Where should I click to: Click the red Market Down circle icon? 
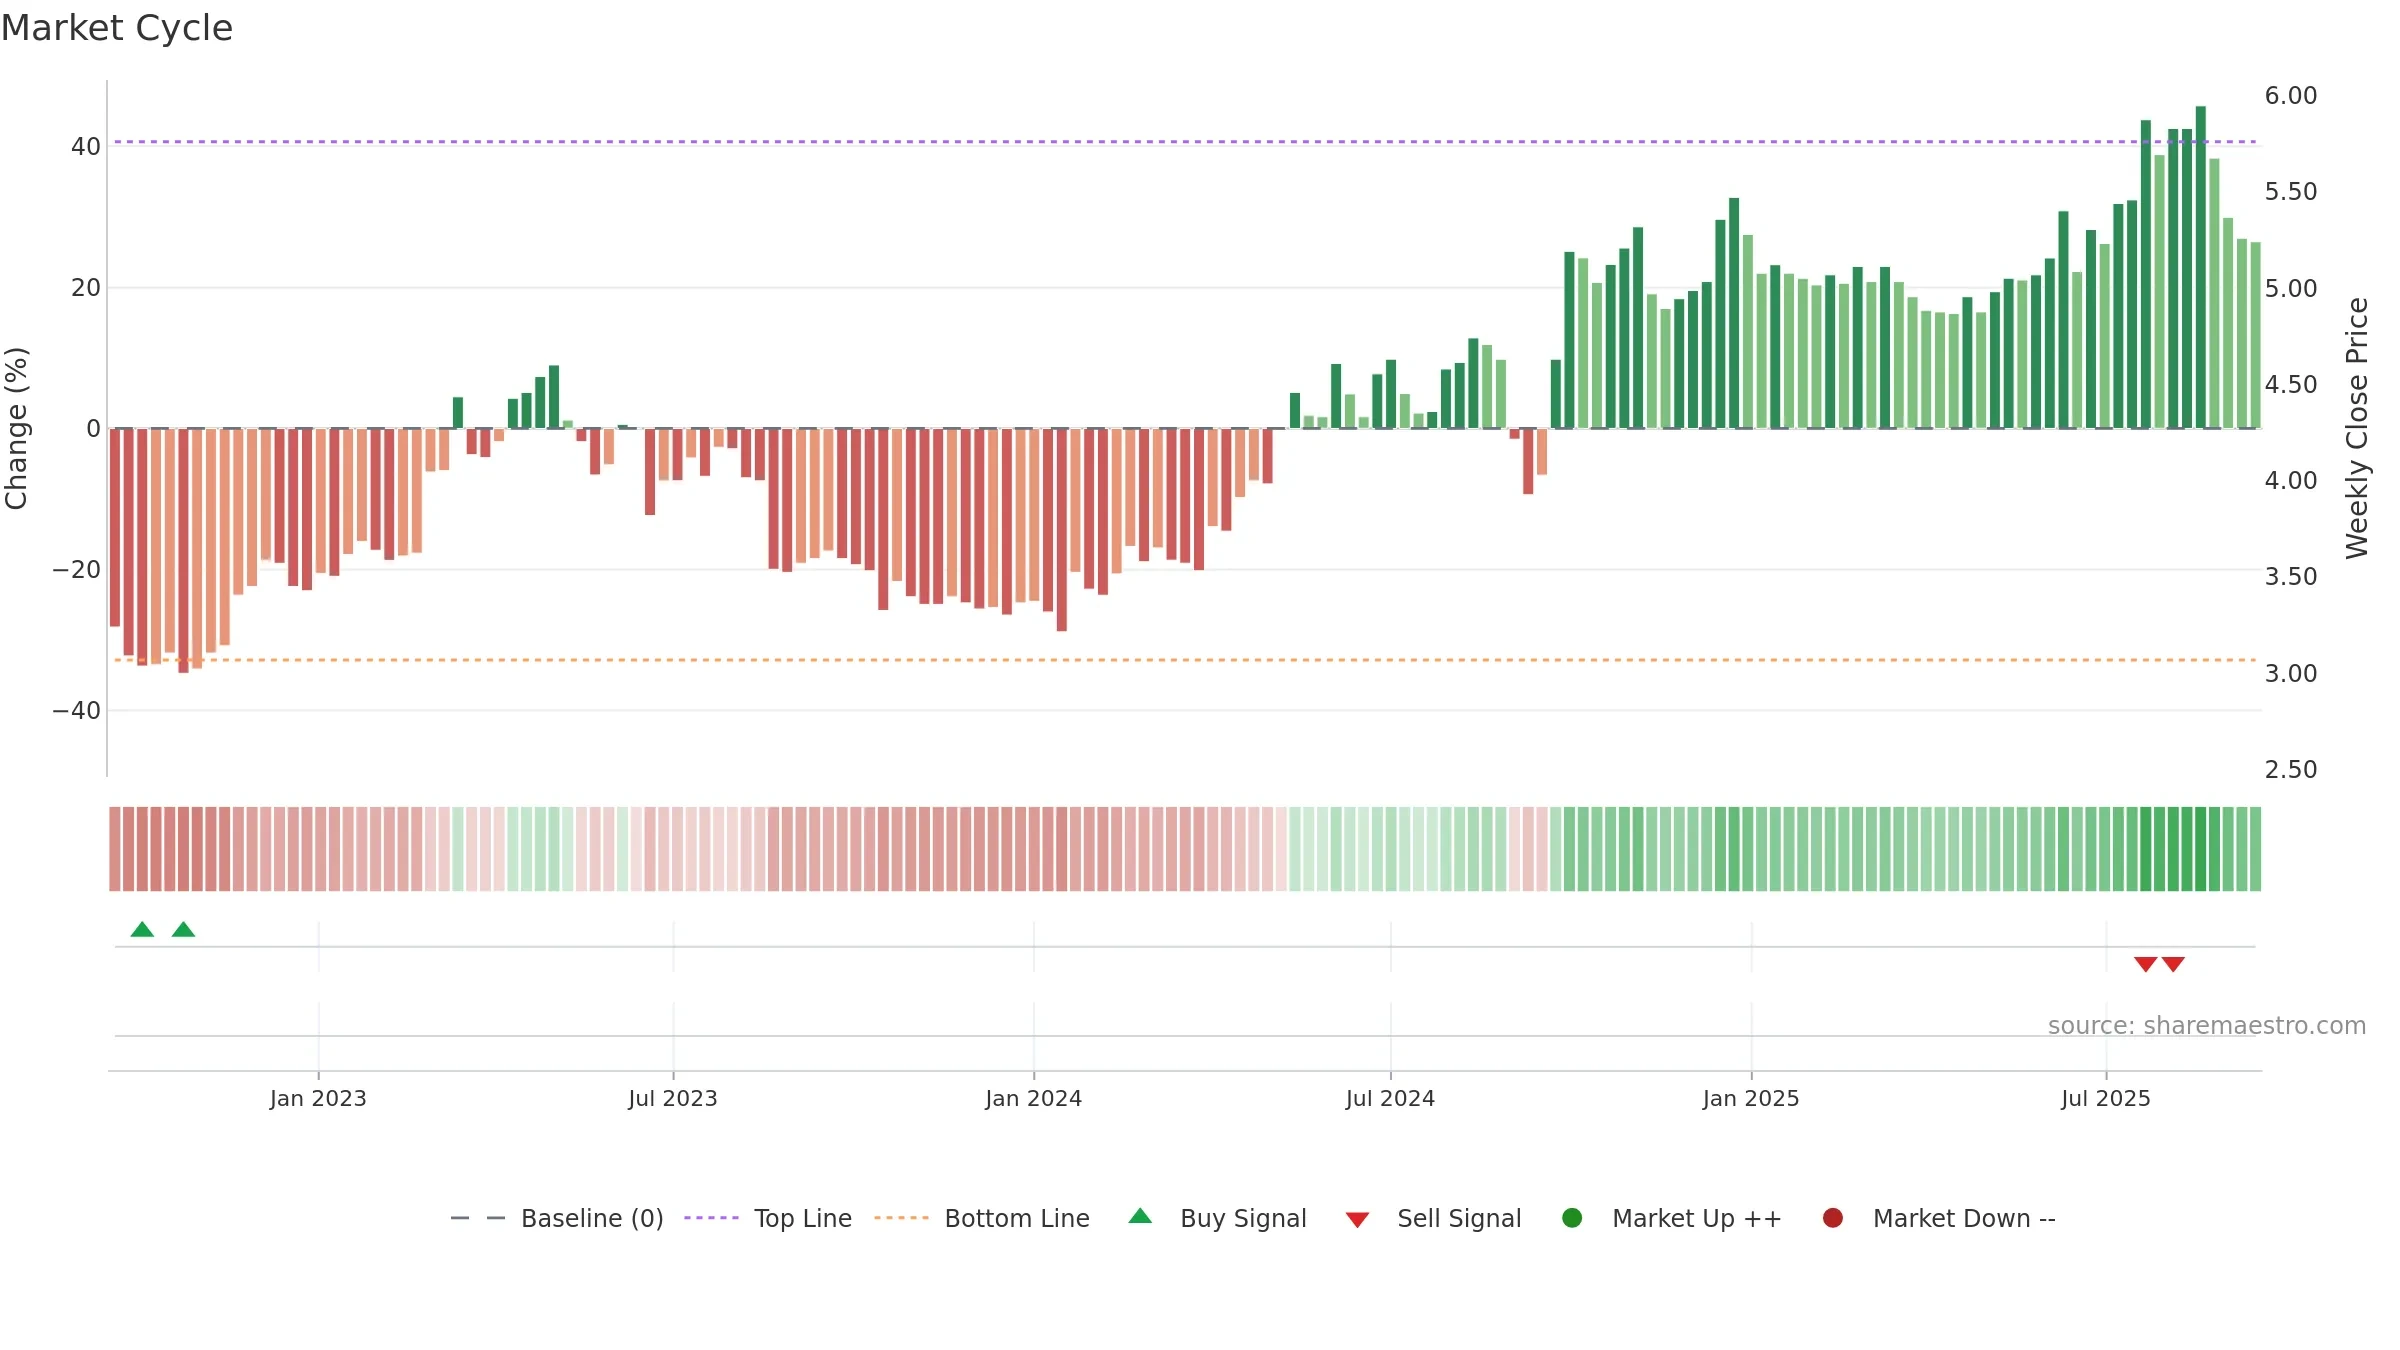coord(1833,1218)
